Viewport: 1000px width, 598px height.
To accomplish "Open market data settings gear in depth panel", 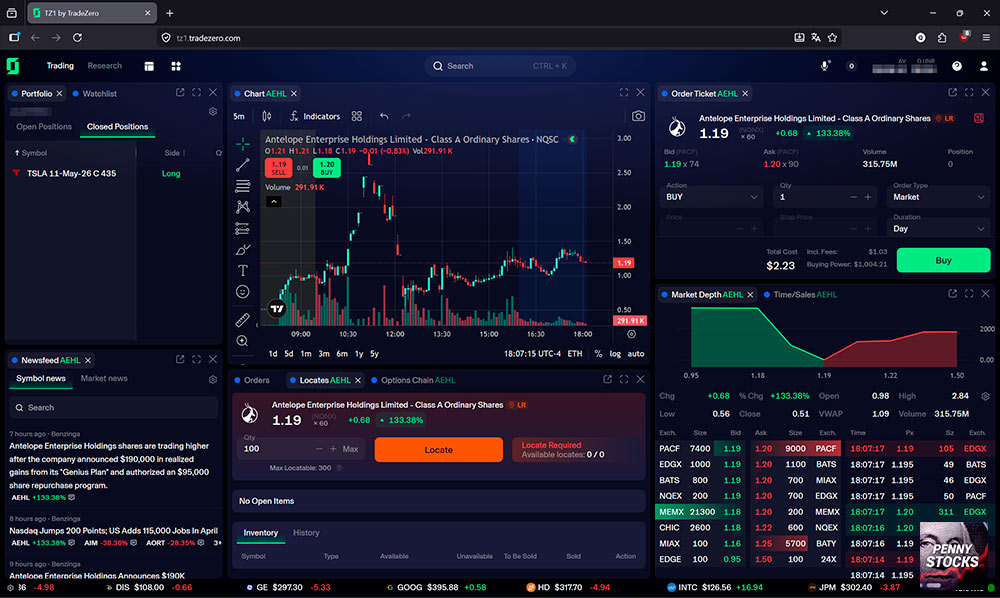I will [985, 396].
